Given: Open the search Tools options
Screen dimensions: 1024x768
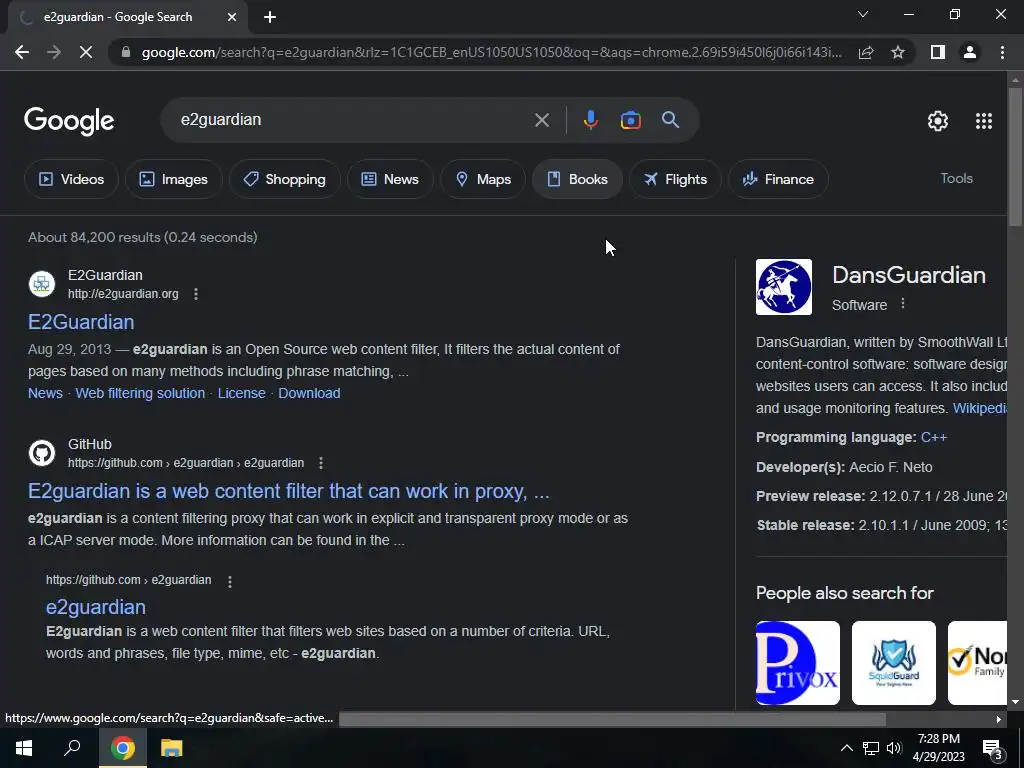Looking at the screenshot, I should [956, 178].
